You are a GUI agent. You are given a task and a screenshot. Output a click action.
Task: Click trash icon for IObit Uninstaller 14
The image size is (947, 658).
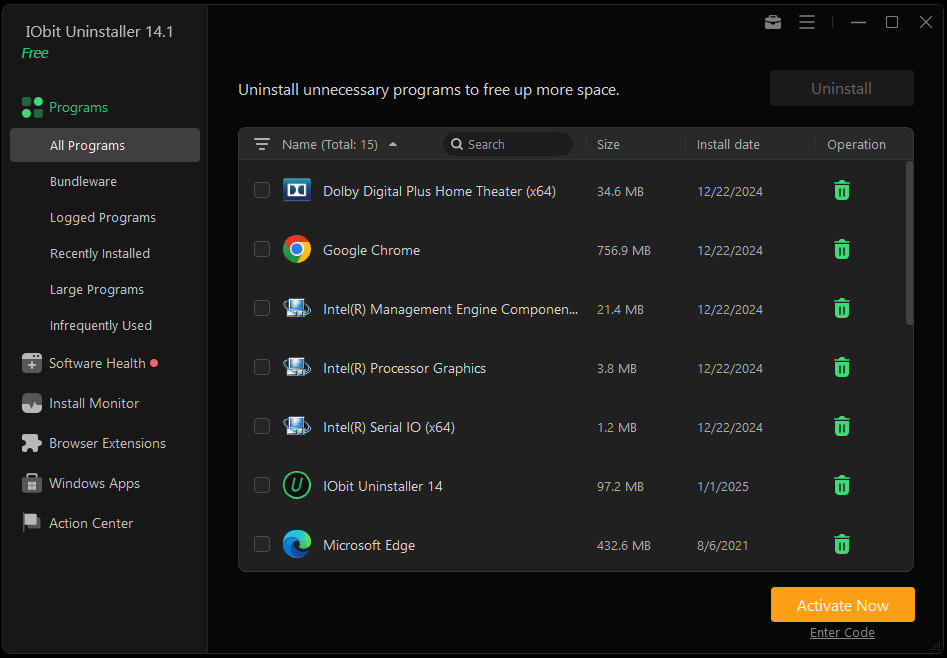pos(841,485)
